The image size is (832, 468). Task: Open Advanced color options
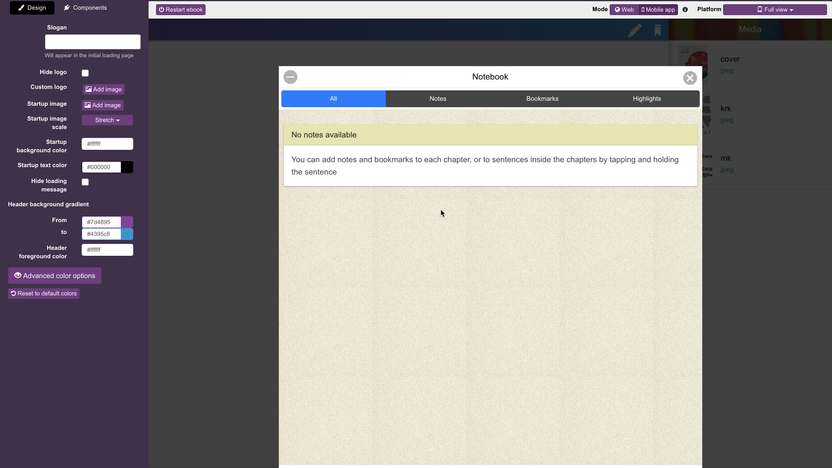tap(55, 276)
